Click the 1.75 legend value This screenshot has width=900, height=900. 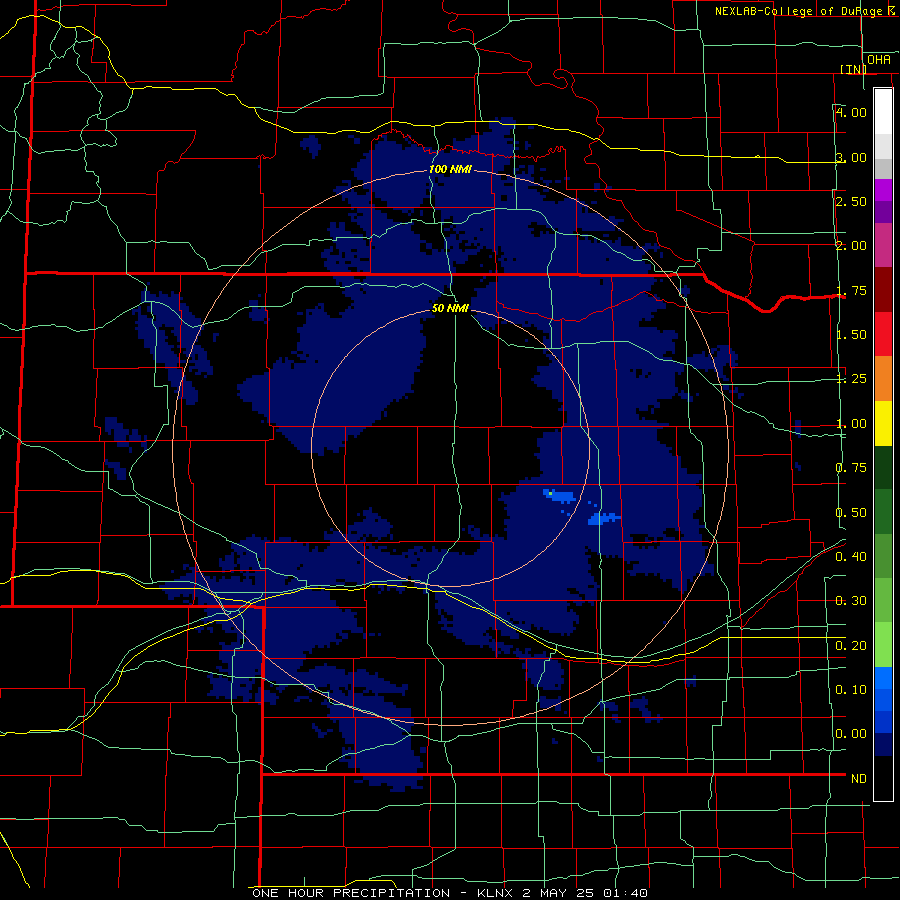pyautogui.click(x=851, y=290)
